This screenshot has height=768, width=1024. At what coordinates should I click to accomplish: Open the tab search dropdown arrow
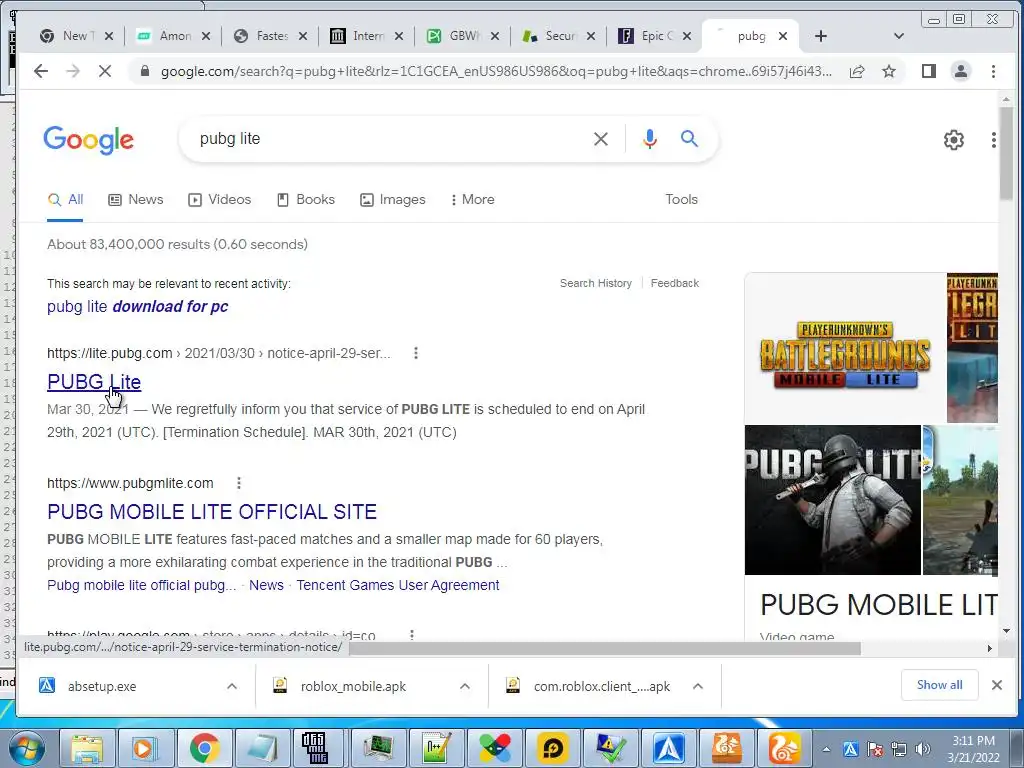pyautogui.click(x=899, y=36)
